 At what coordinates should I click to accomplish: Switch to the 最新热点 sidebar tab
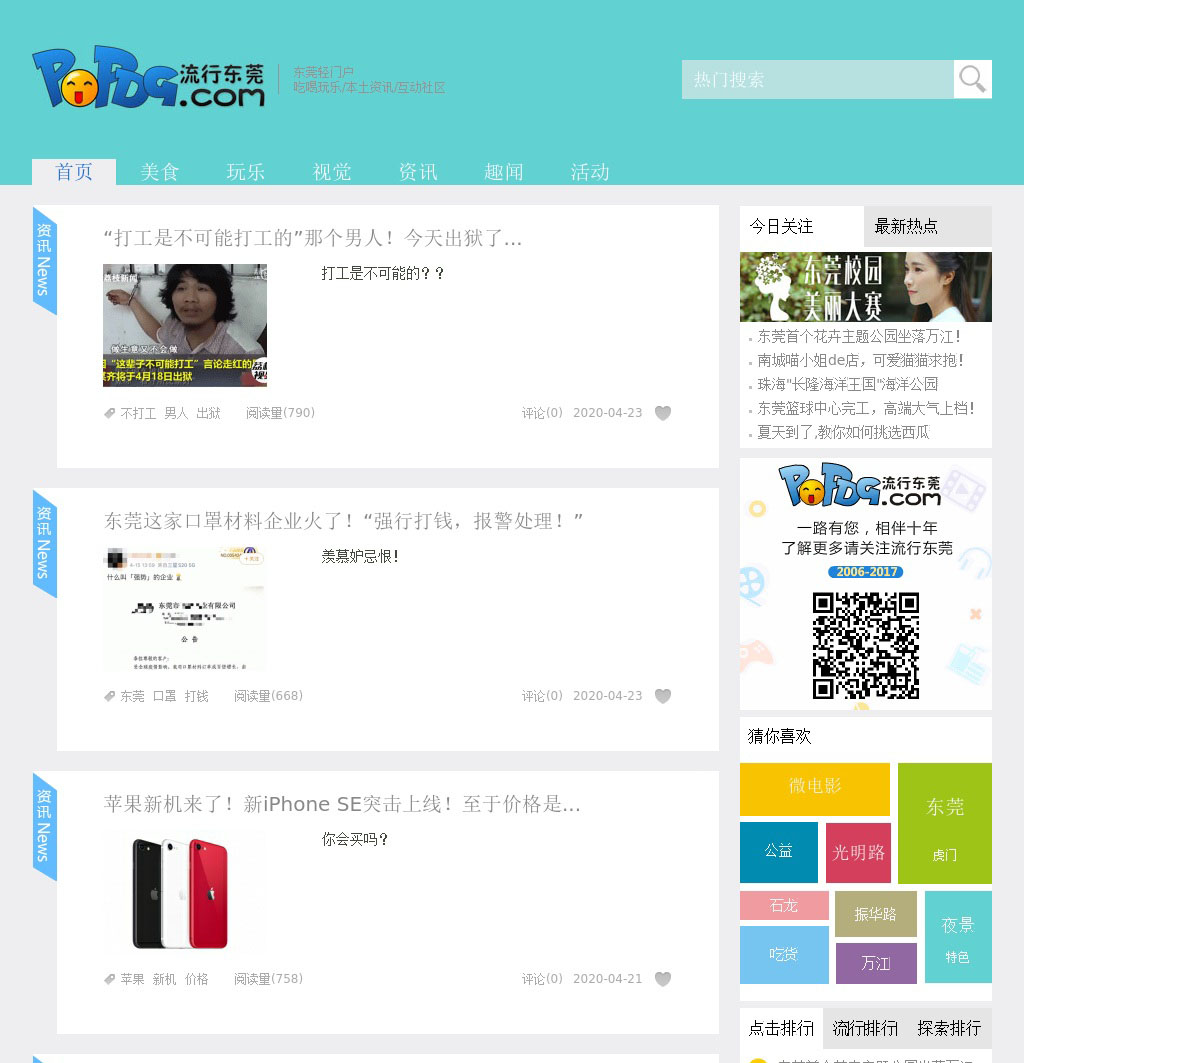pos(928,227)
